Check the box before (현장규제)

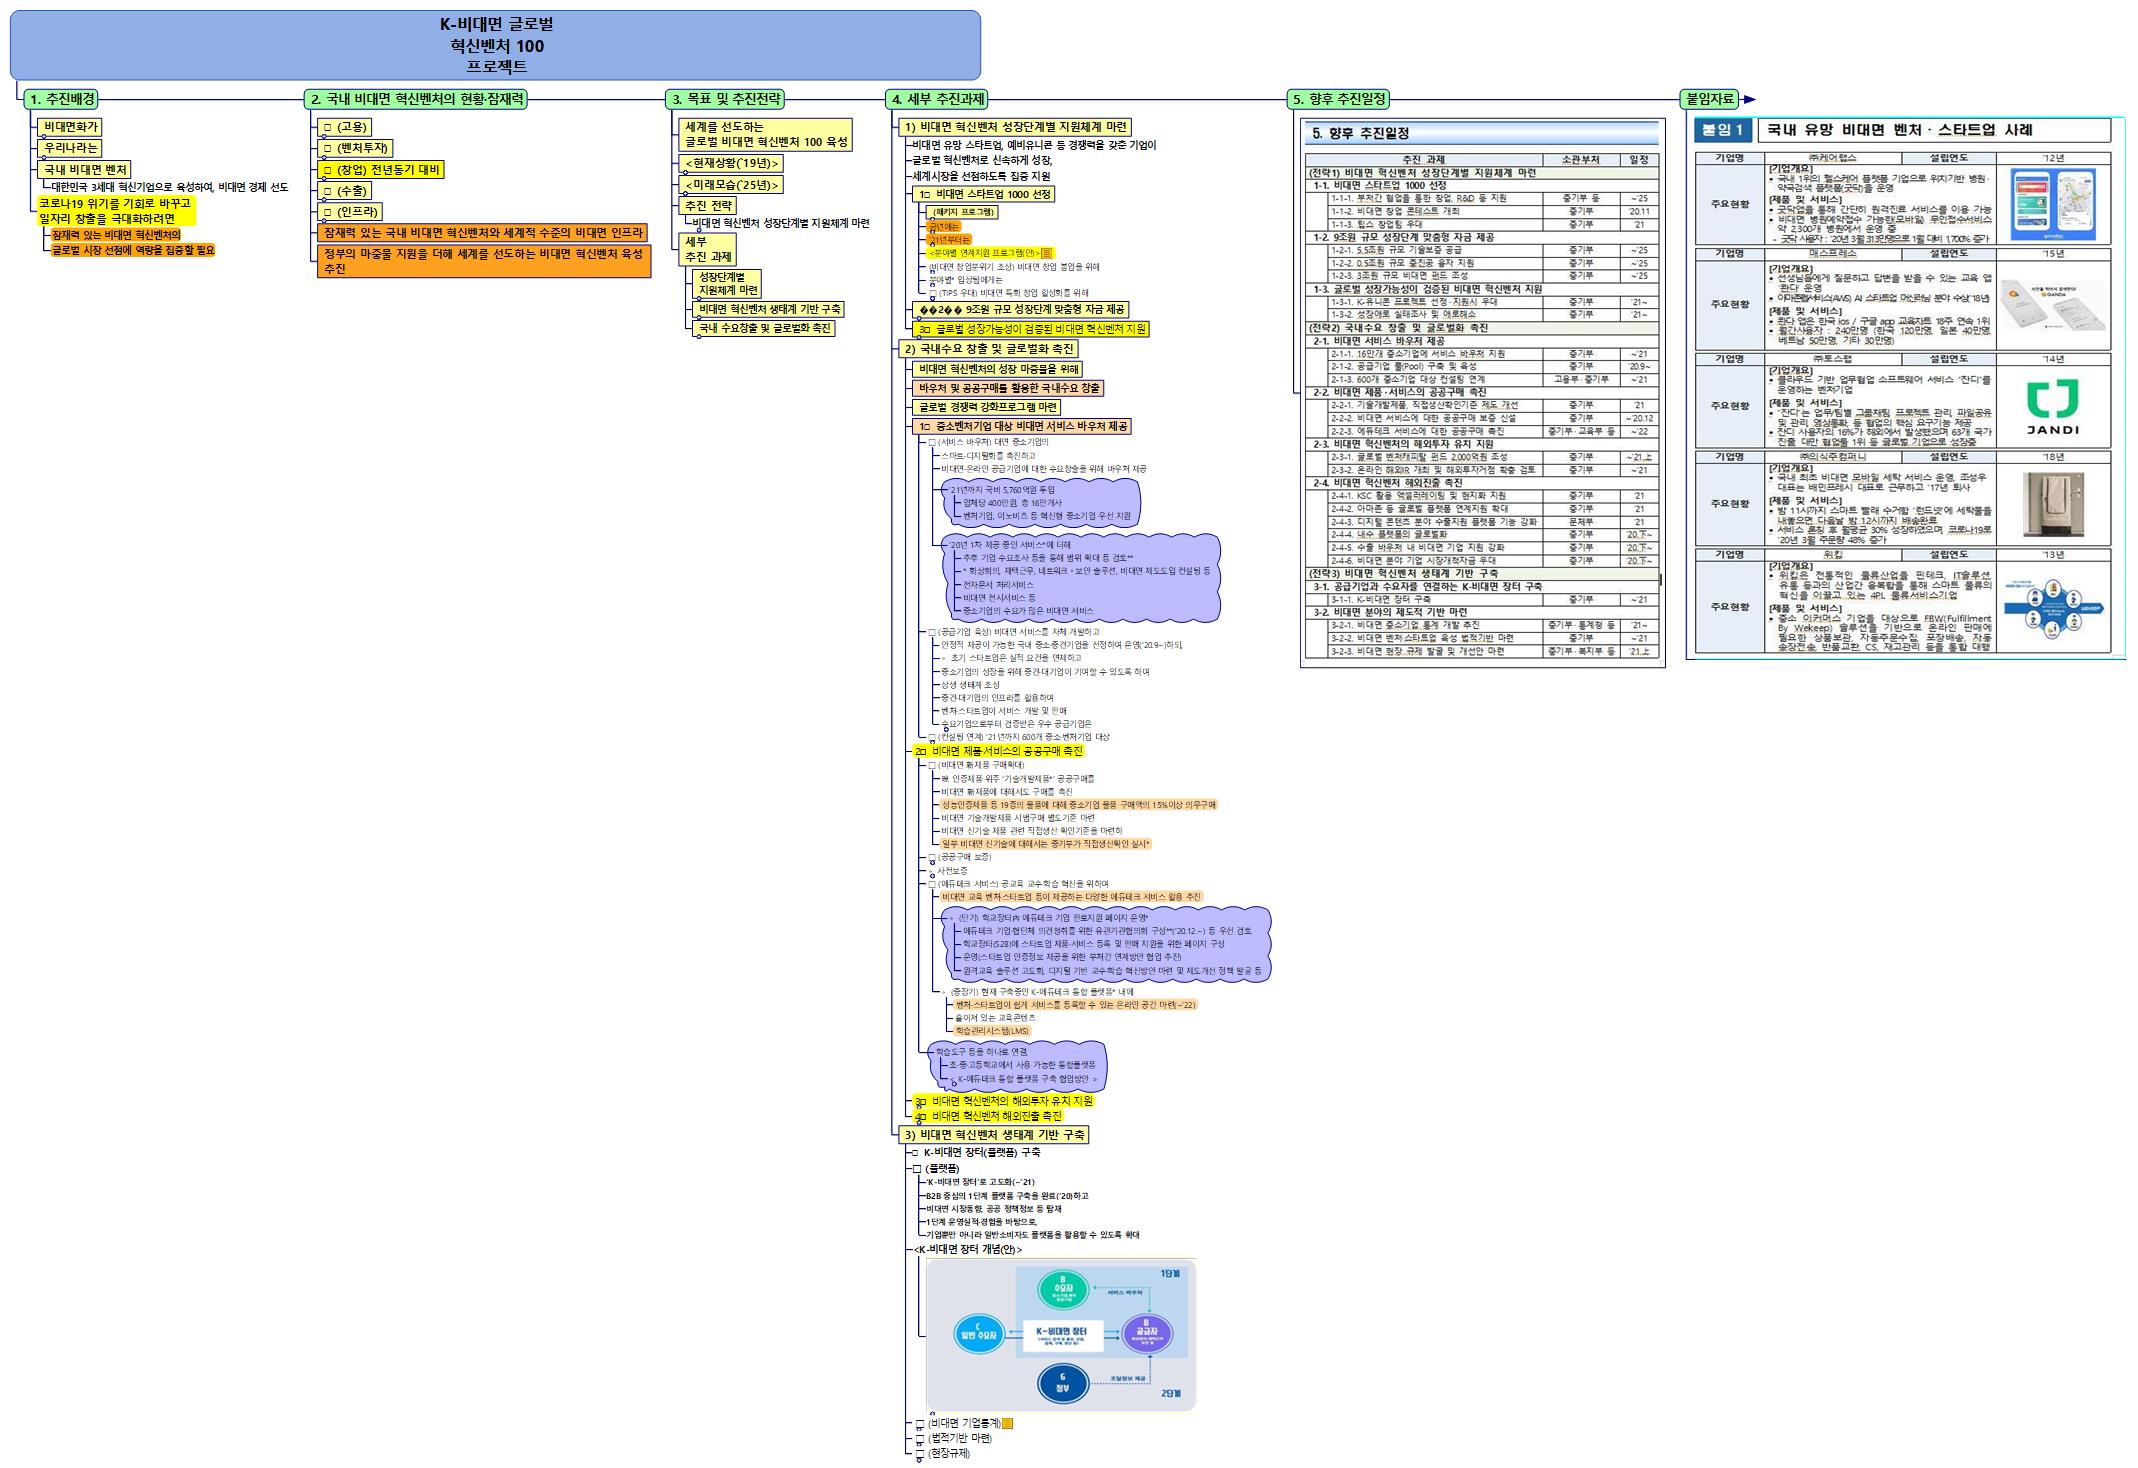point(919,1454)
